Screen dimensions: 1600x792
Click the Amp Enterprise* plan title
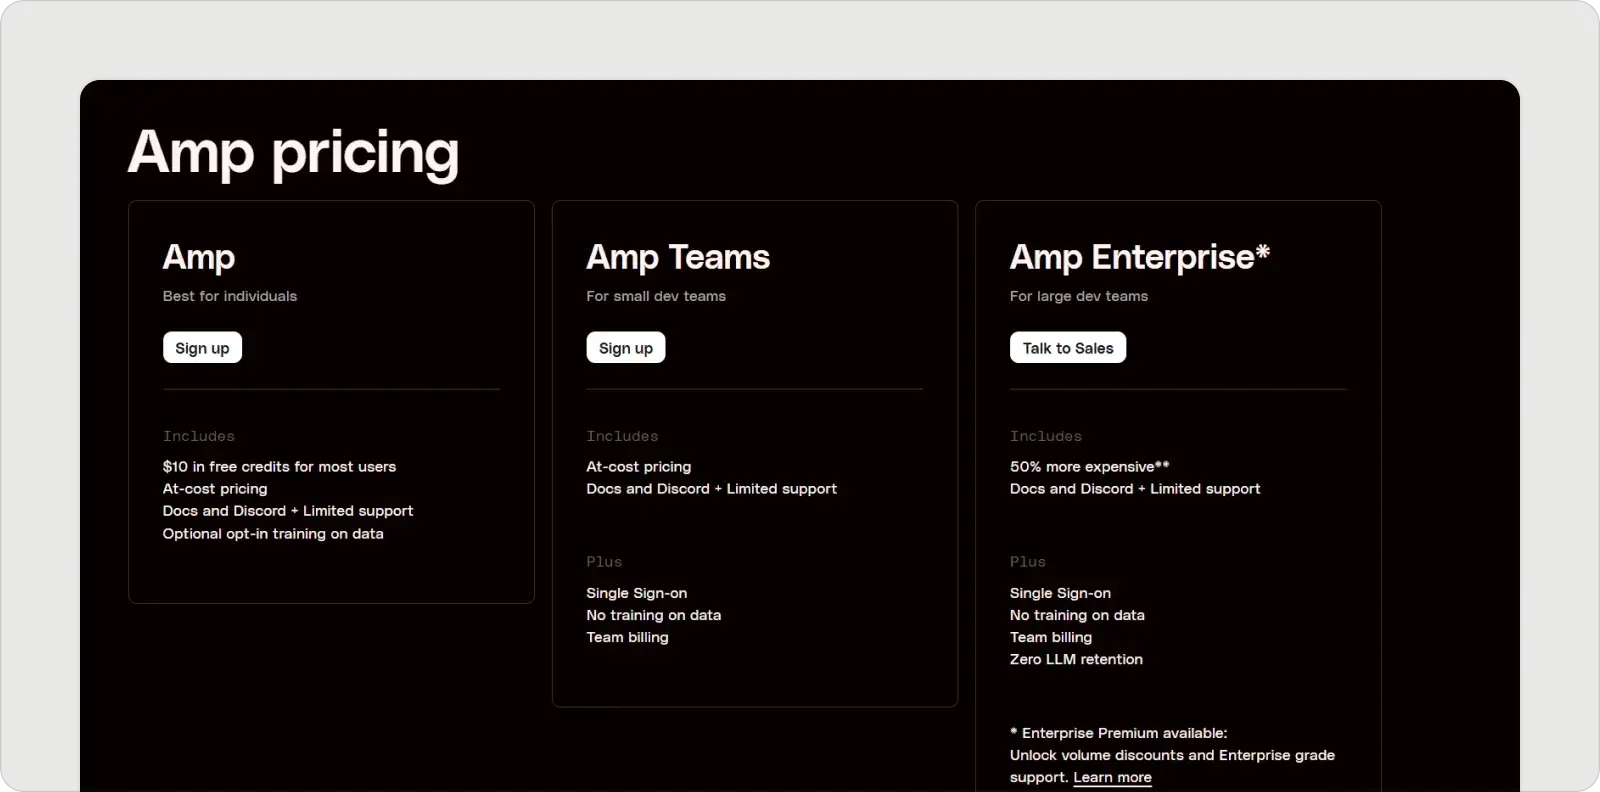tap(1139, 257)
